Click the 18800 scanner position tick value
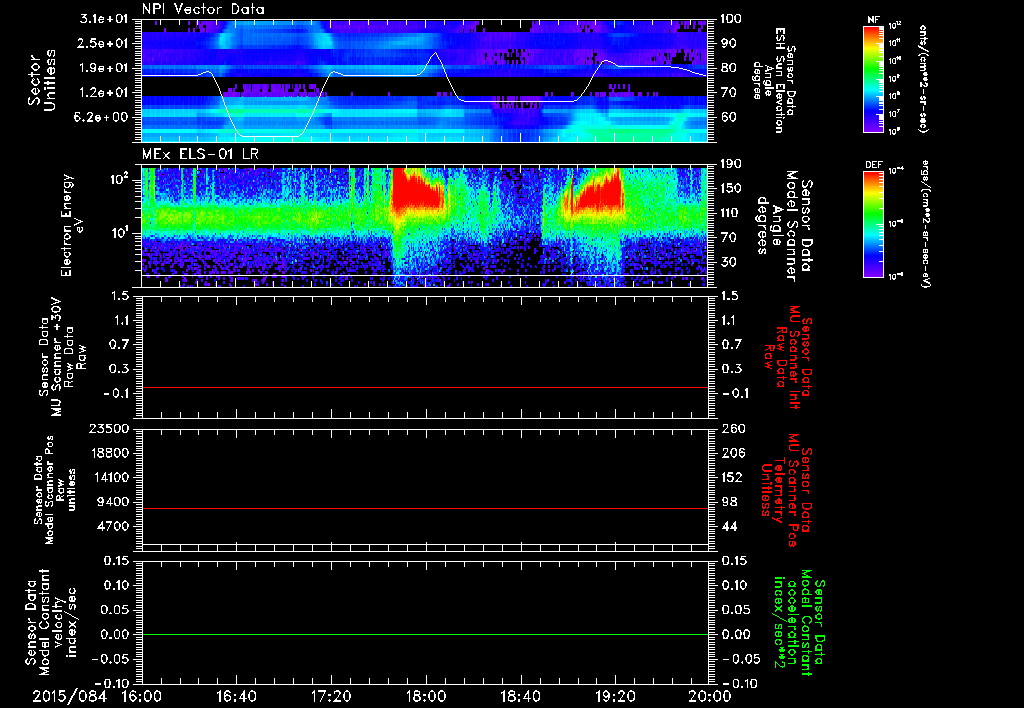This screenshot has width=1024, height=708. point(108,453)
